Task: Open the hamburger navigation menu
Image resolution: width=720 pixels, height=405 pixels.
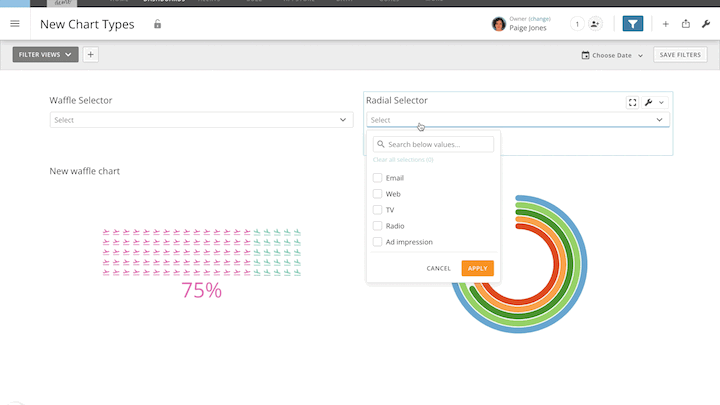Action: (x=14, y=23)
